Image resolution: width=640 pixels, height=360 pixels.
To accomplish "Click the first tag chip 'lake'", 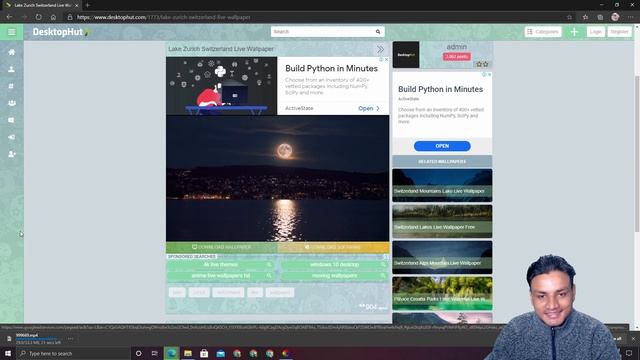I will (x=177, y=292).
